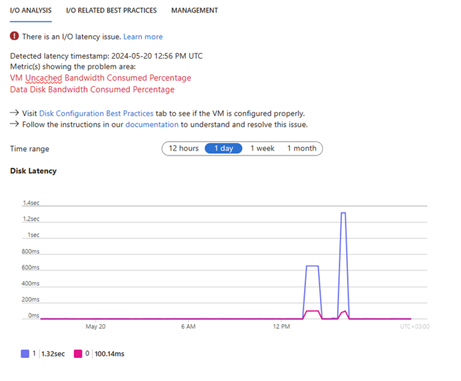Click VM Uncached Bandwidth Consumed Percentage metric
This screenshot has height=381, width=461.
pos(101,78)
